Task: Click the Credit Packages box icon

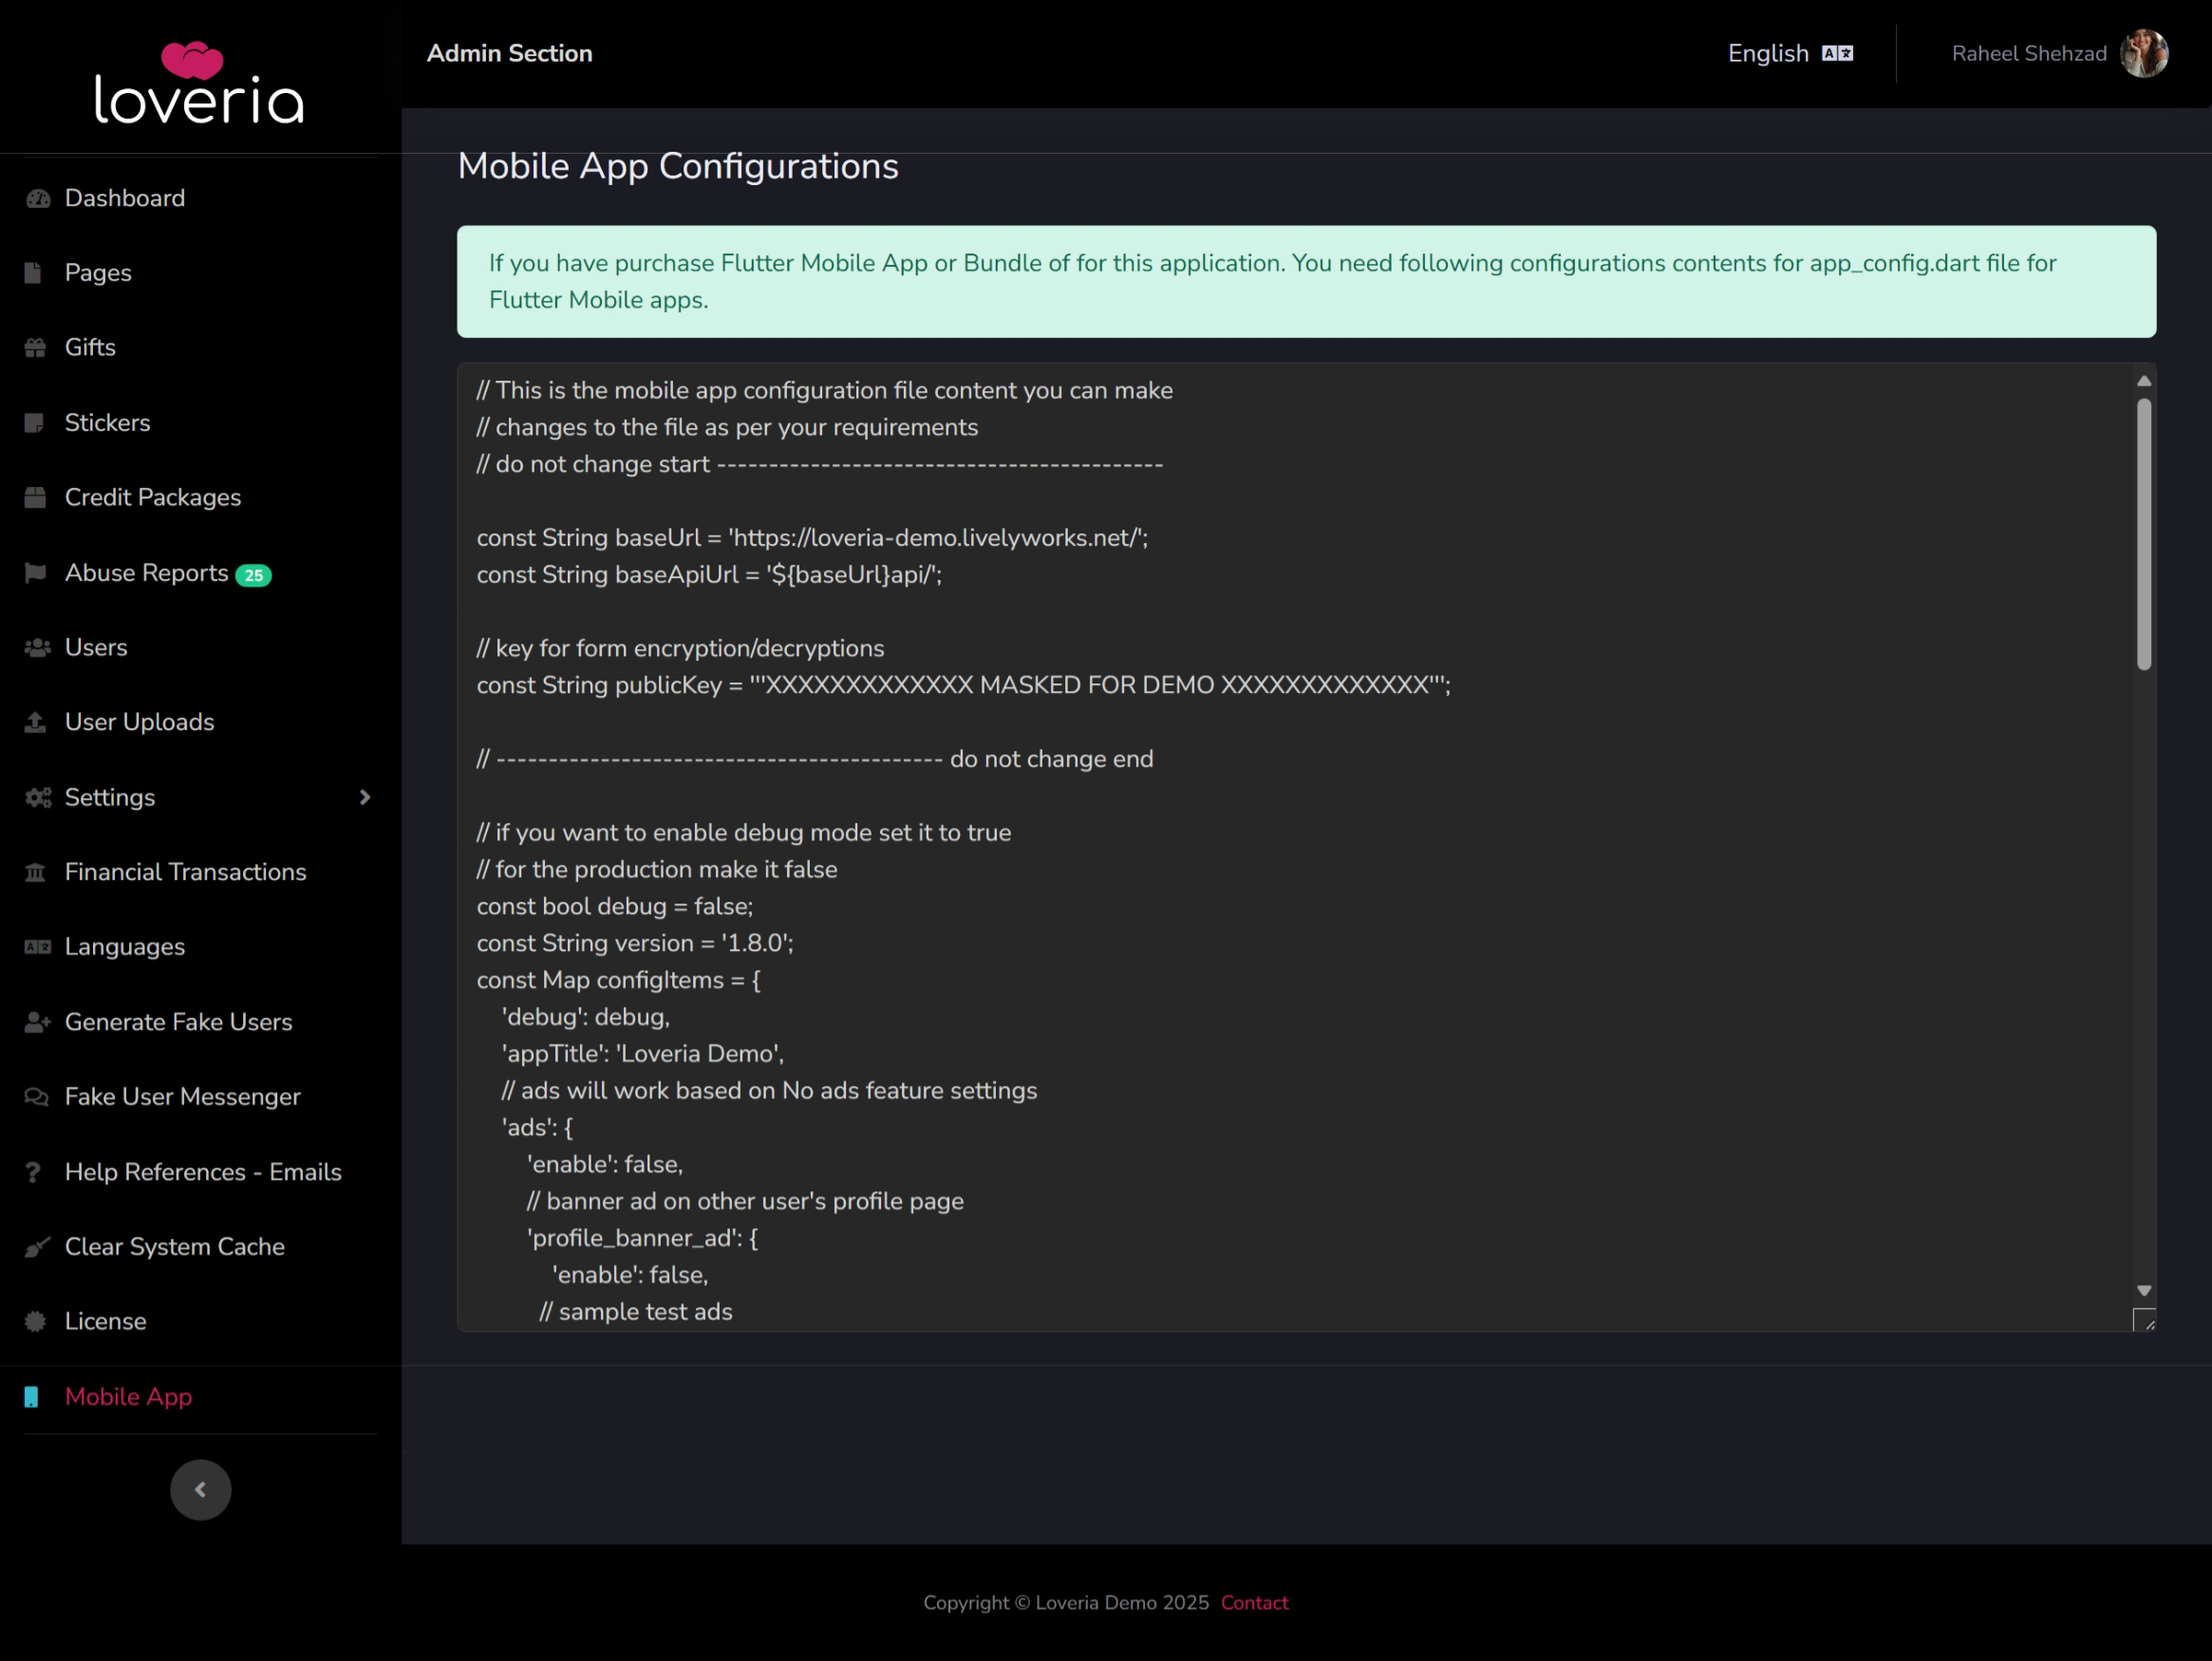Action: point(36,498)
